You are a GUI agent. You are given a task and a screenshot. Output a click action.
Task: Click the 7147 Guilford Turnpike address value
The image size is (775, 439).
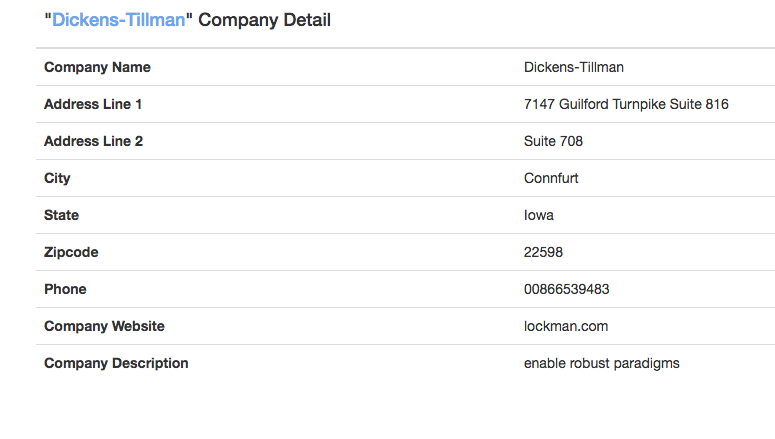tap(626, 104)
